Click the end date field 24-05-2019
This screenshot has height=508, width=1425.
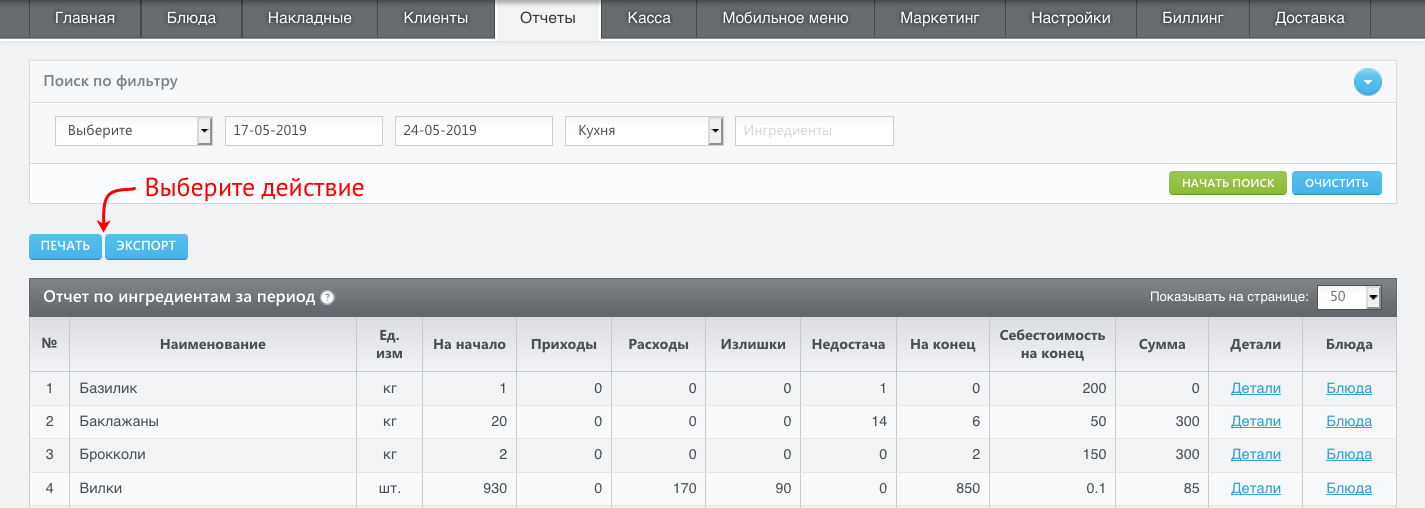point(474,131)
